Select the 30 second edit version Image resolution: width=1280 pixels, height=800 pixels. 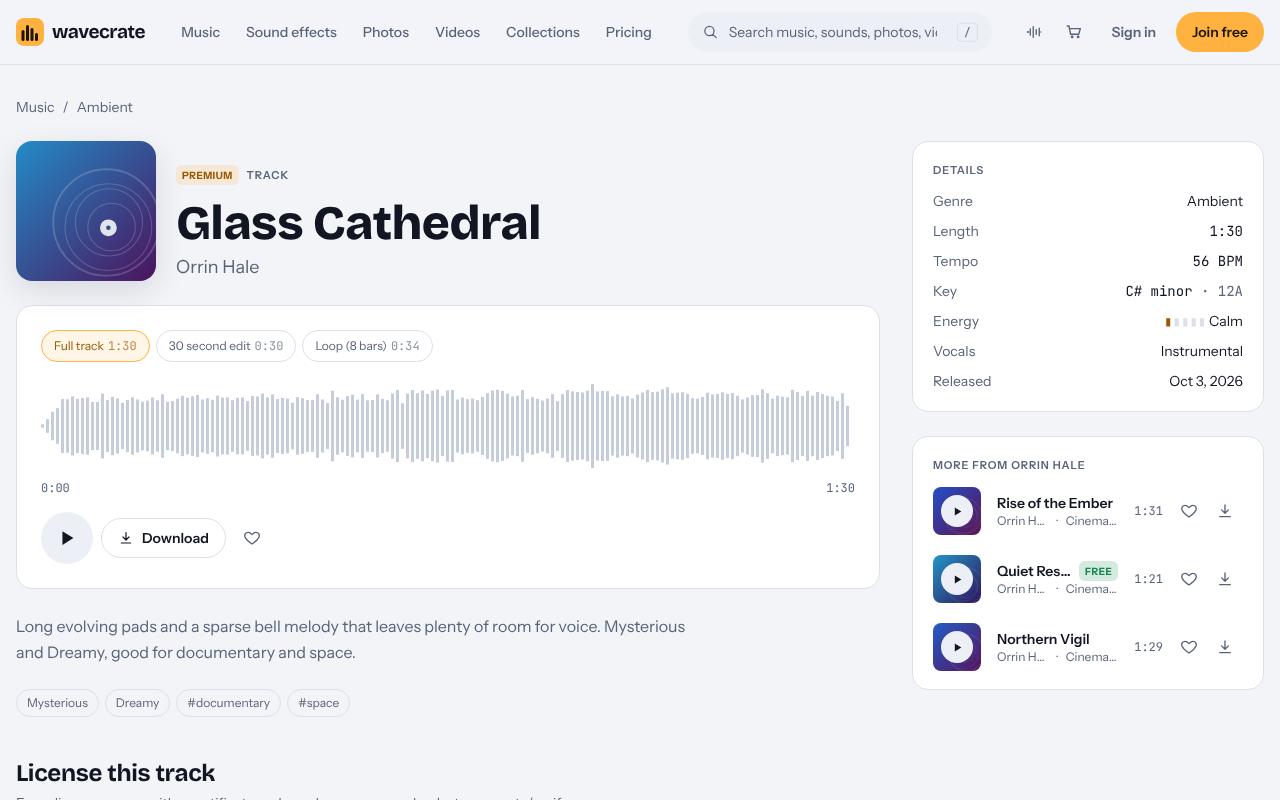click(x=226, y=346)
